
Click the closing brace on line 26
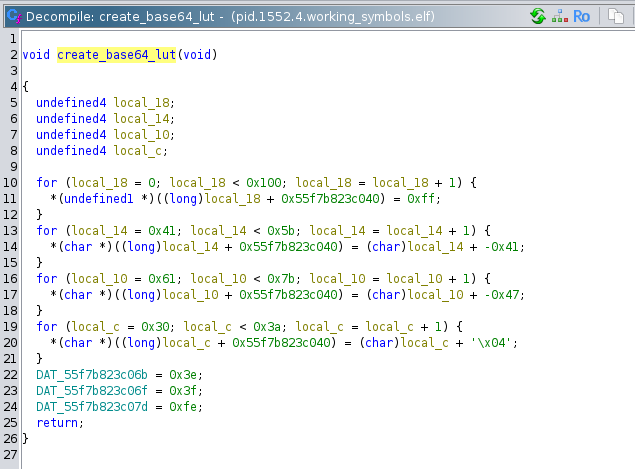(x=26, y=439)
